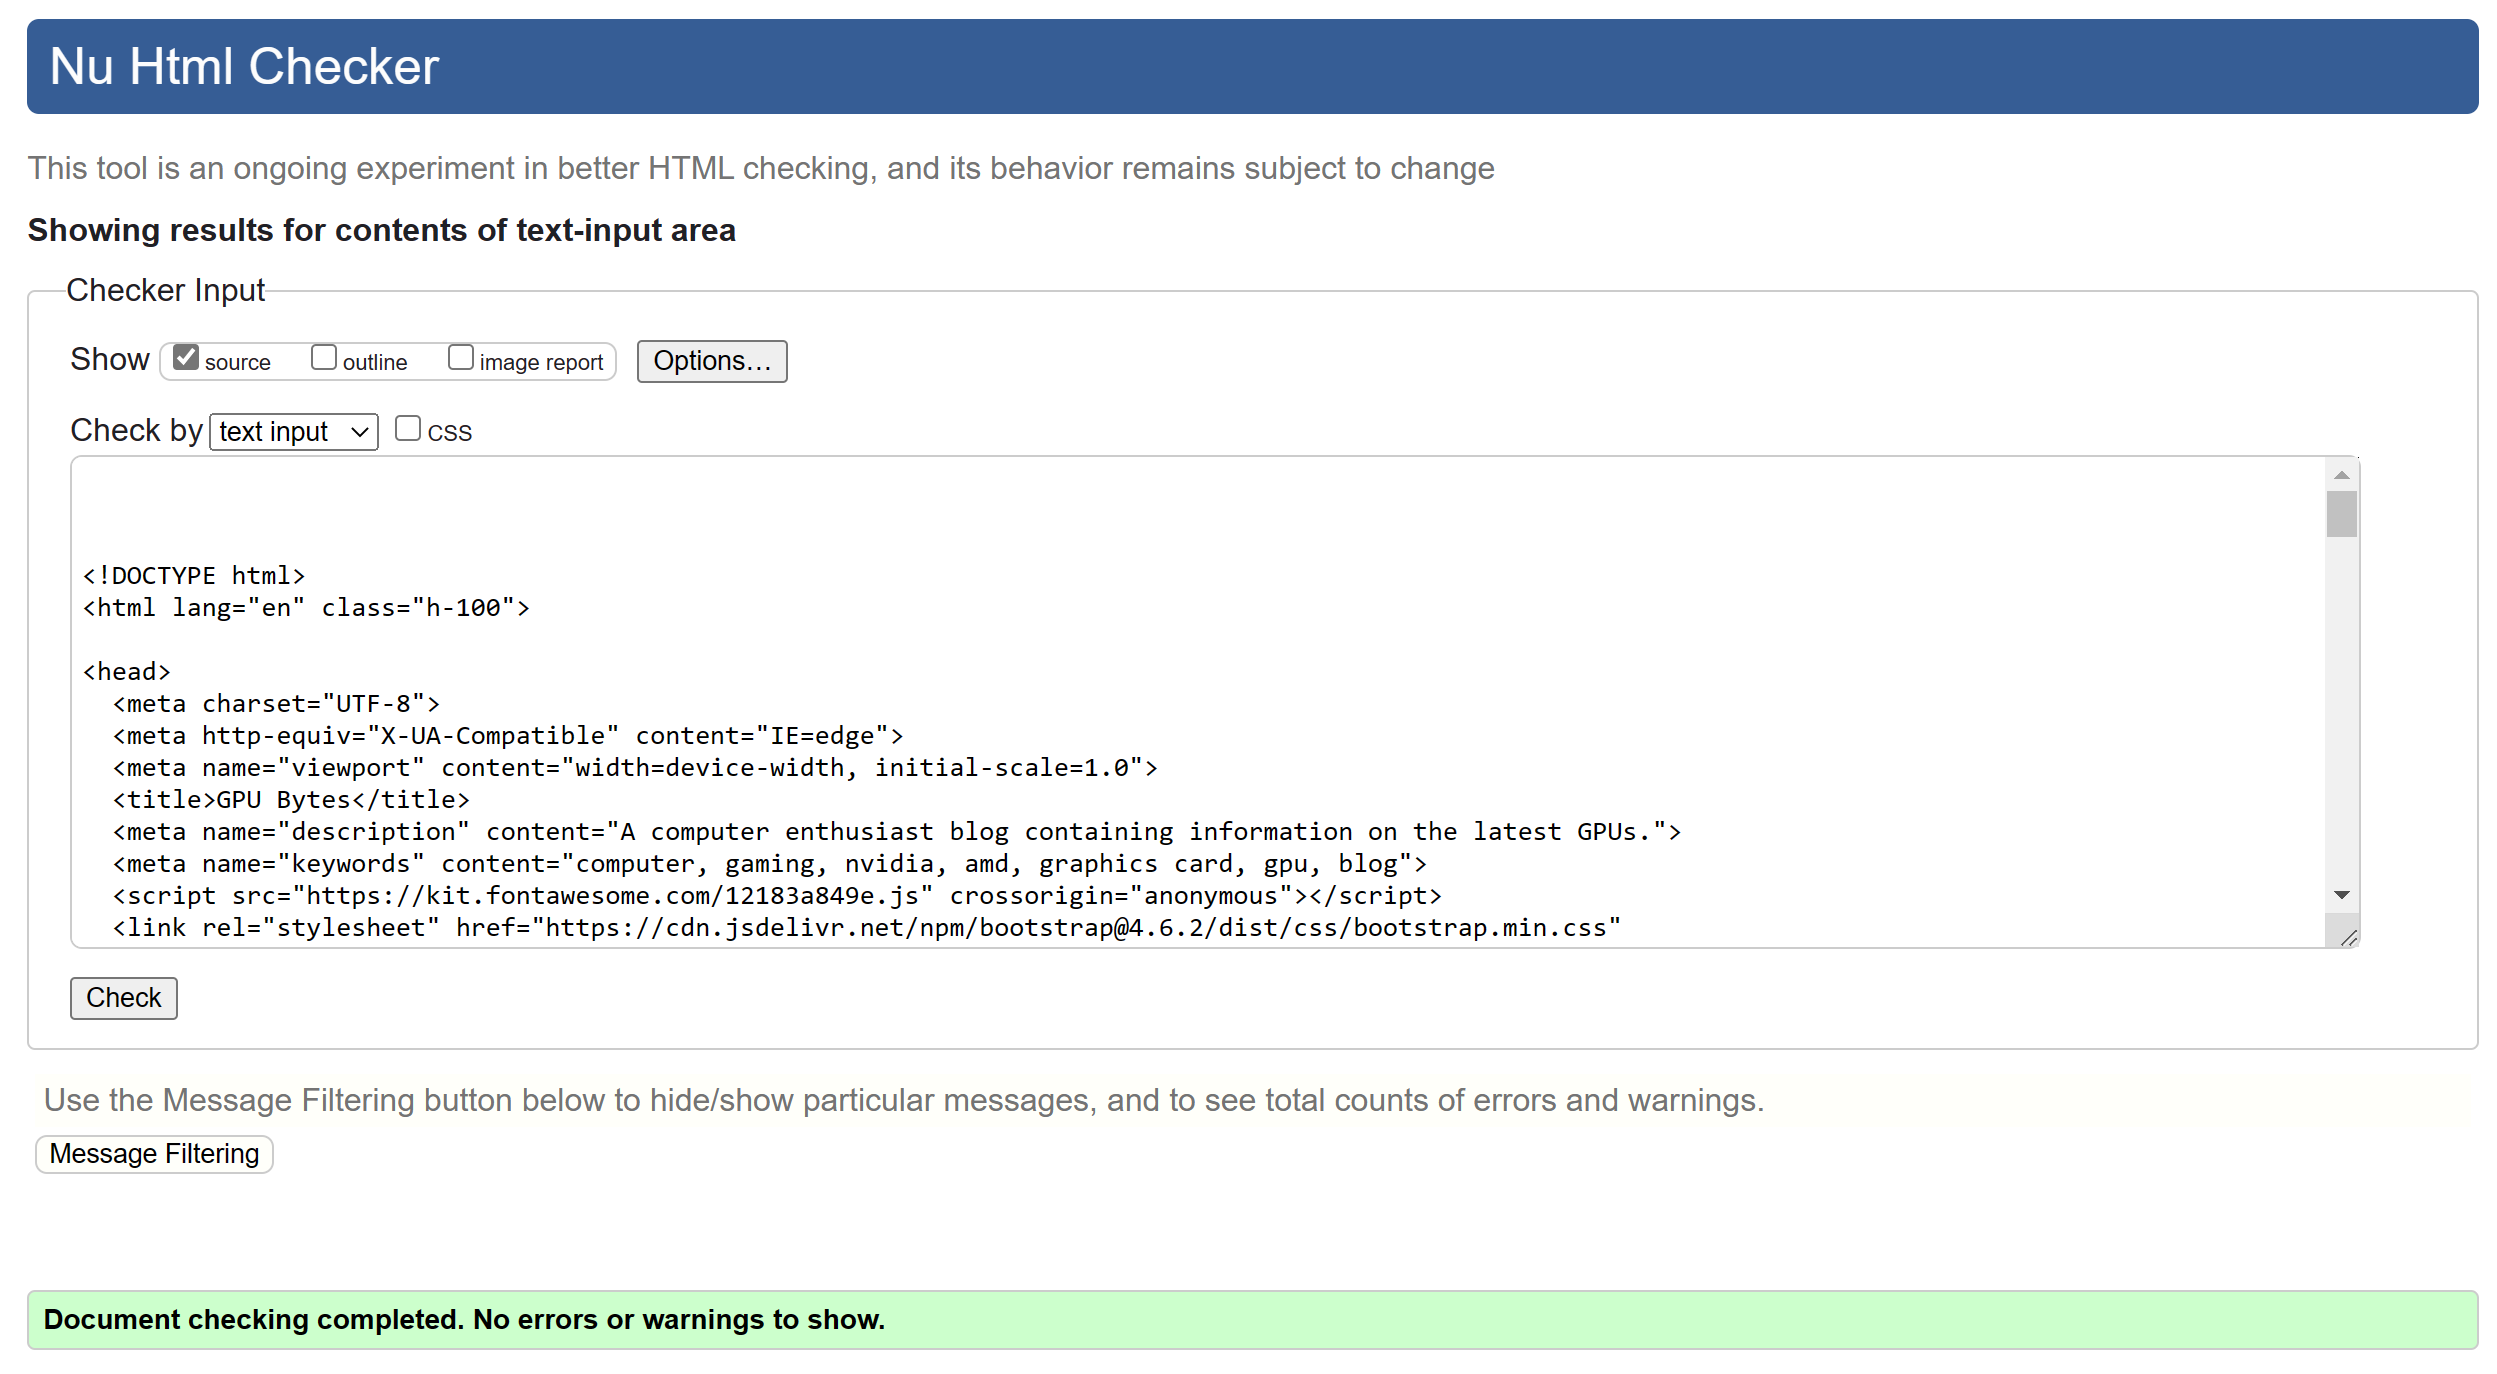Screen dimensions: 2497x1374
Task: Tick the css checkbox
Action: [407, 429]
